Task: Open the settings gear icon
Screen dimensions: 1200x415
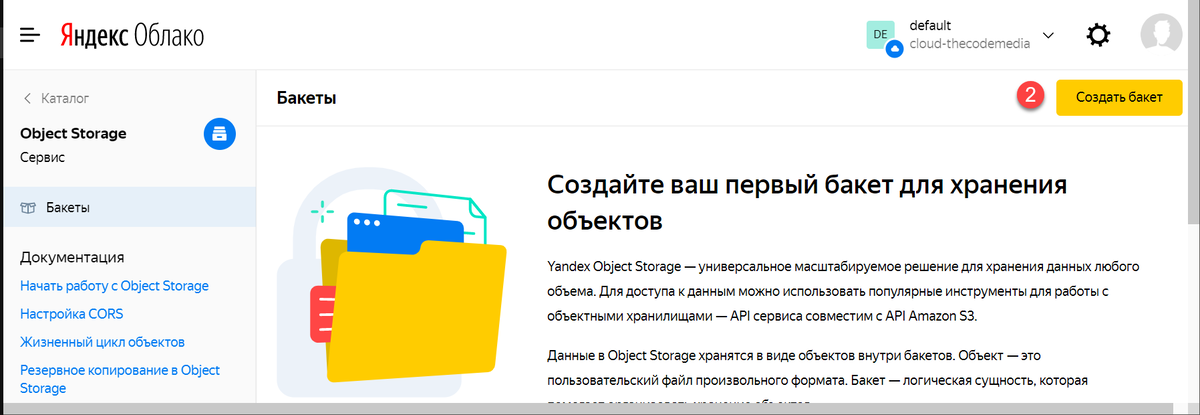Action: (x=1098, y=35)
